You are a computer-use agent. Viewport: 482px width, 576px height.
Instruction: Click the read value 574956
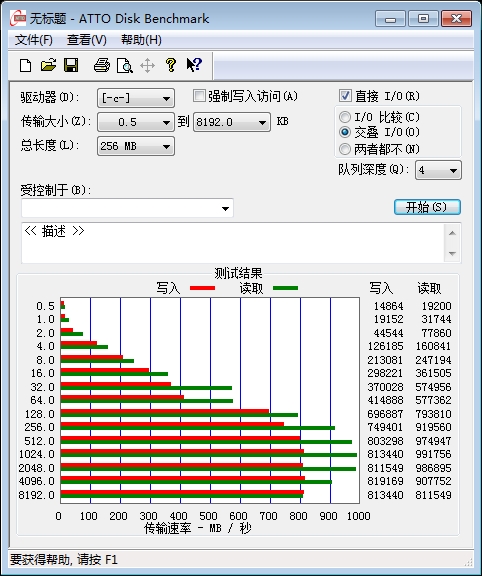433,387
